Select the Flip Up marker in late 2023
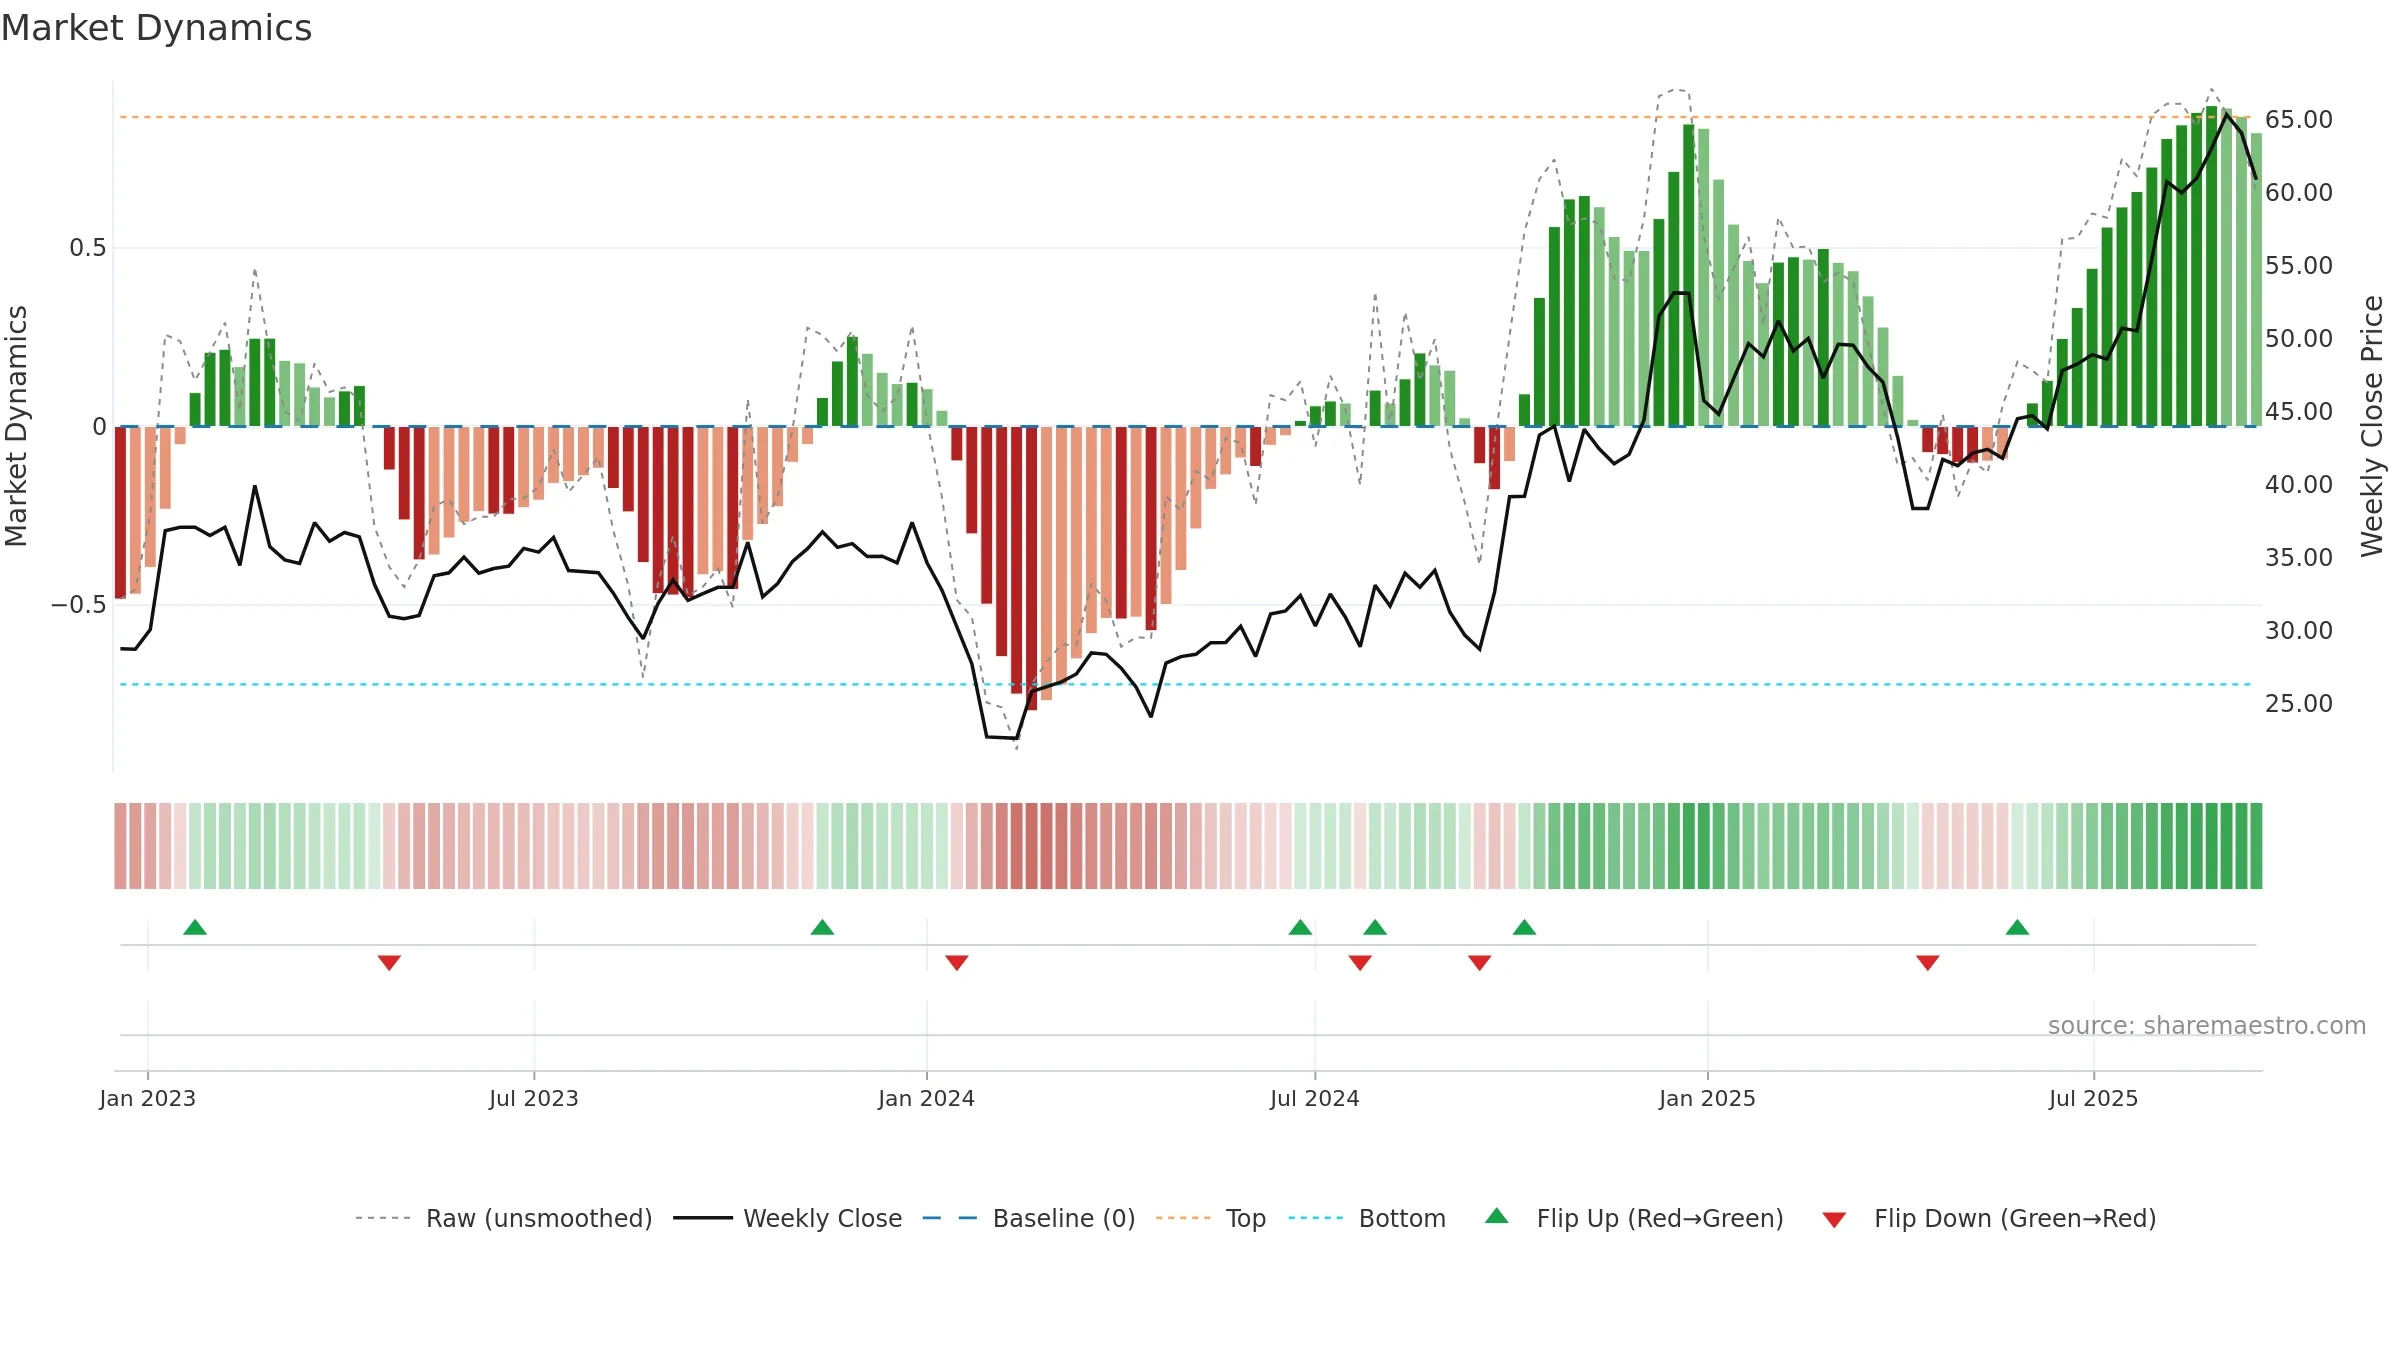Viewport: 2400px width, 1350px height. tap(822, 927)
